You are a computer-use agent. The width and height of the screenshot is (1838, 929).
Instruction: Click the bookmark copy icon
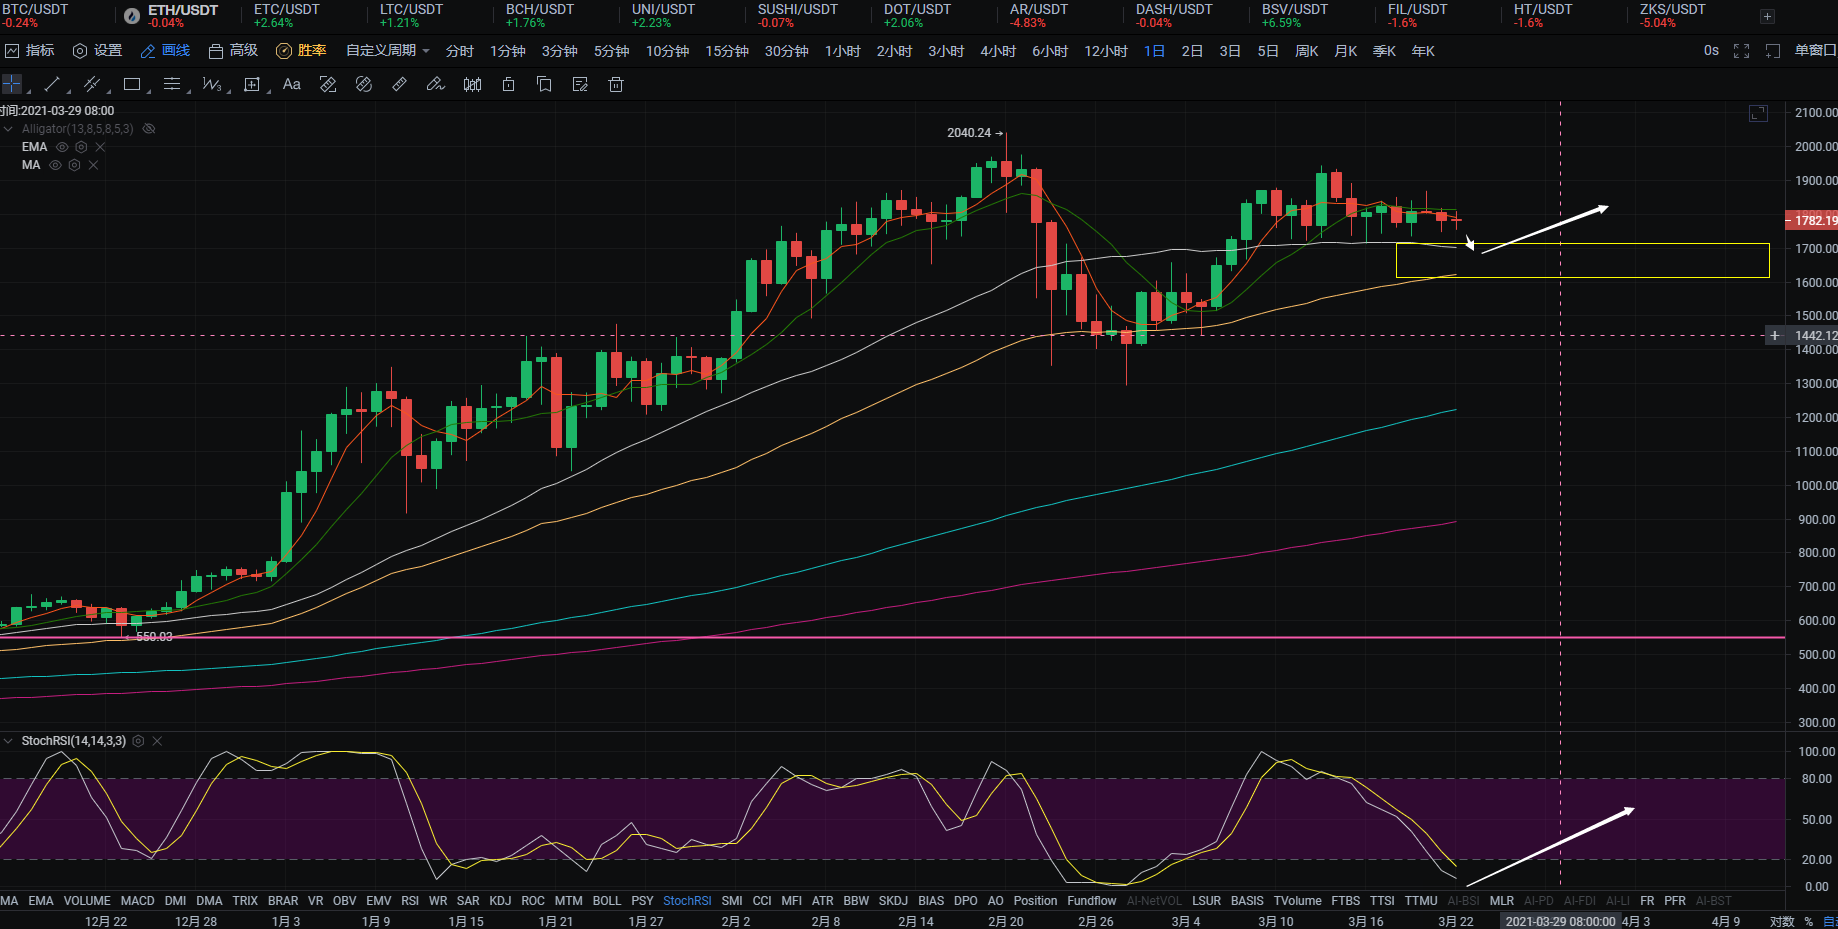(x=544, y=85)
